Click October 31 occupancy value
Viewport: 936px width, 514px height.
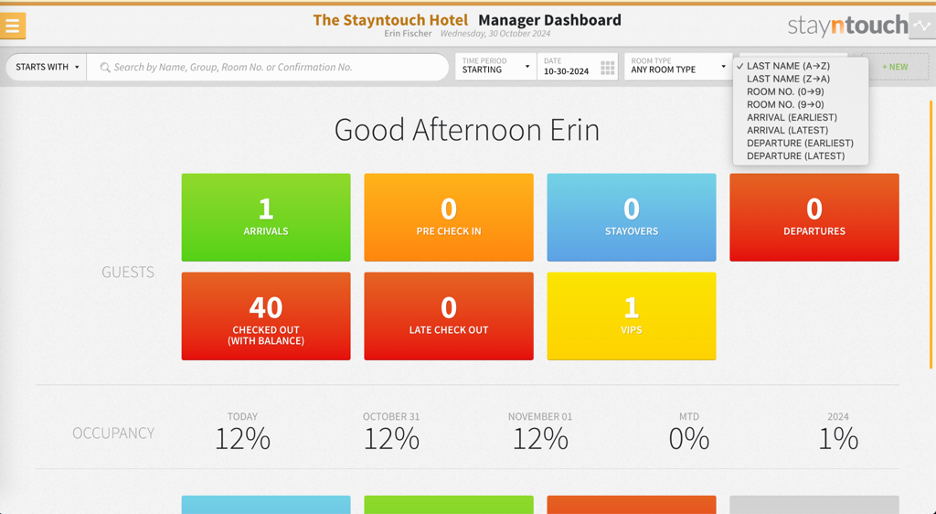392,439
